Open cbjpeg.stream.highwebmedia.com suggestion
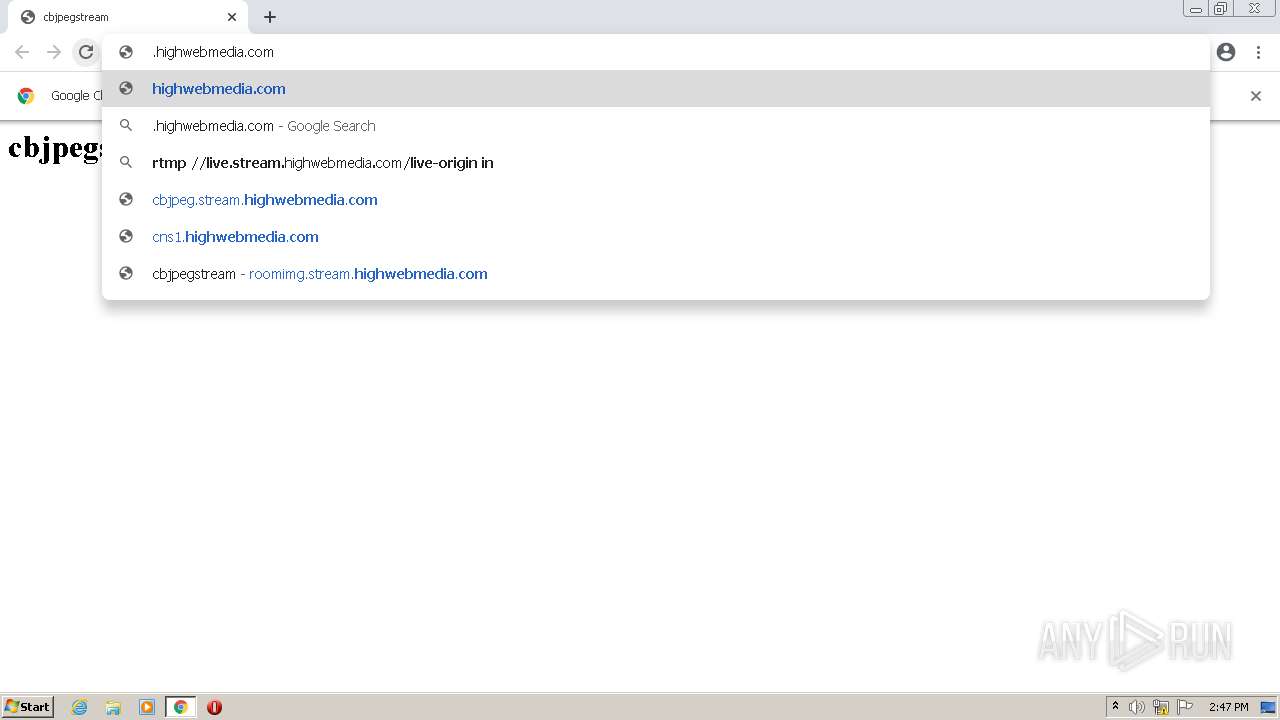This screenshot has width=1280, height=720. coord(656,200)
